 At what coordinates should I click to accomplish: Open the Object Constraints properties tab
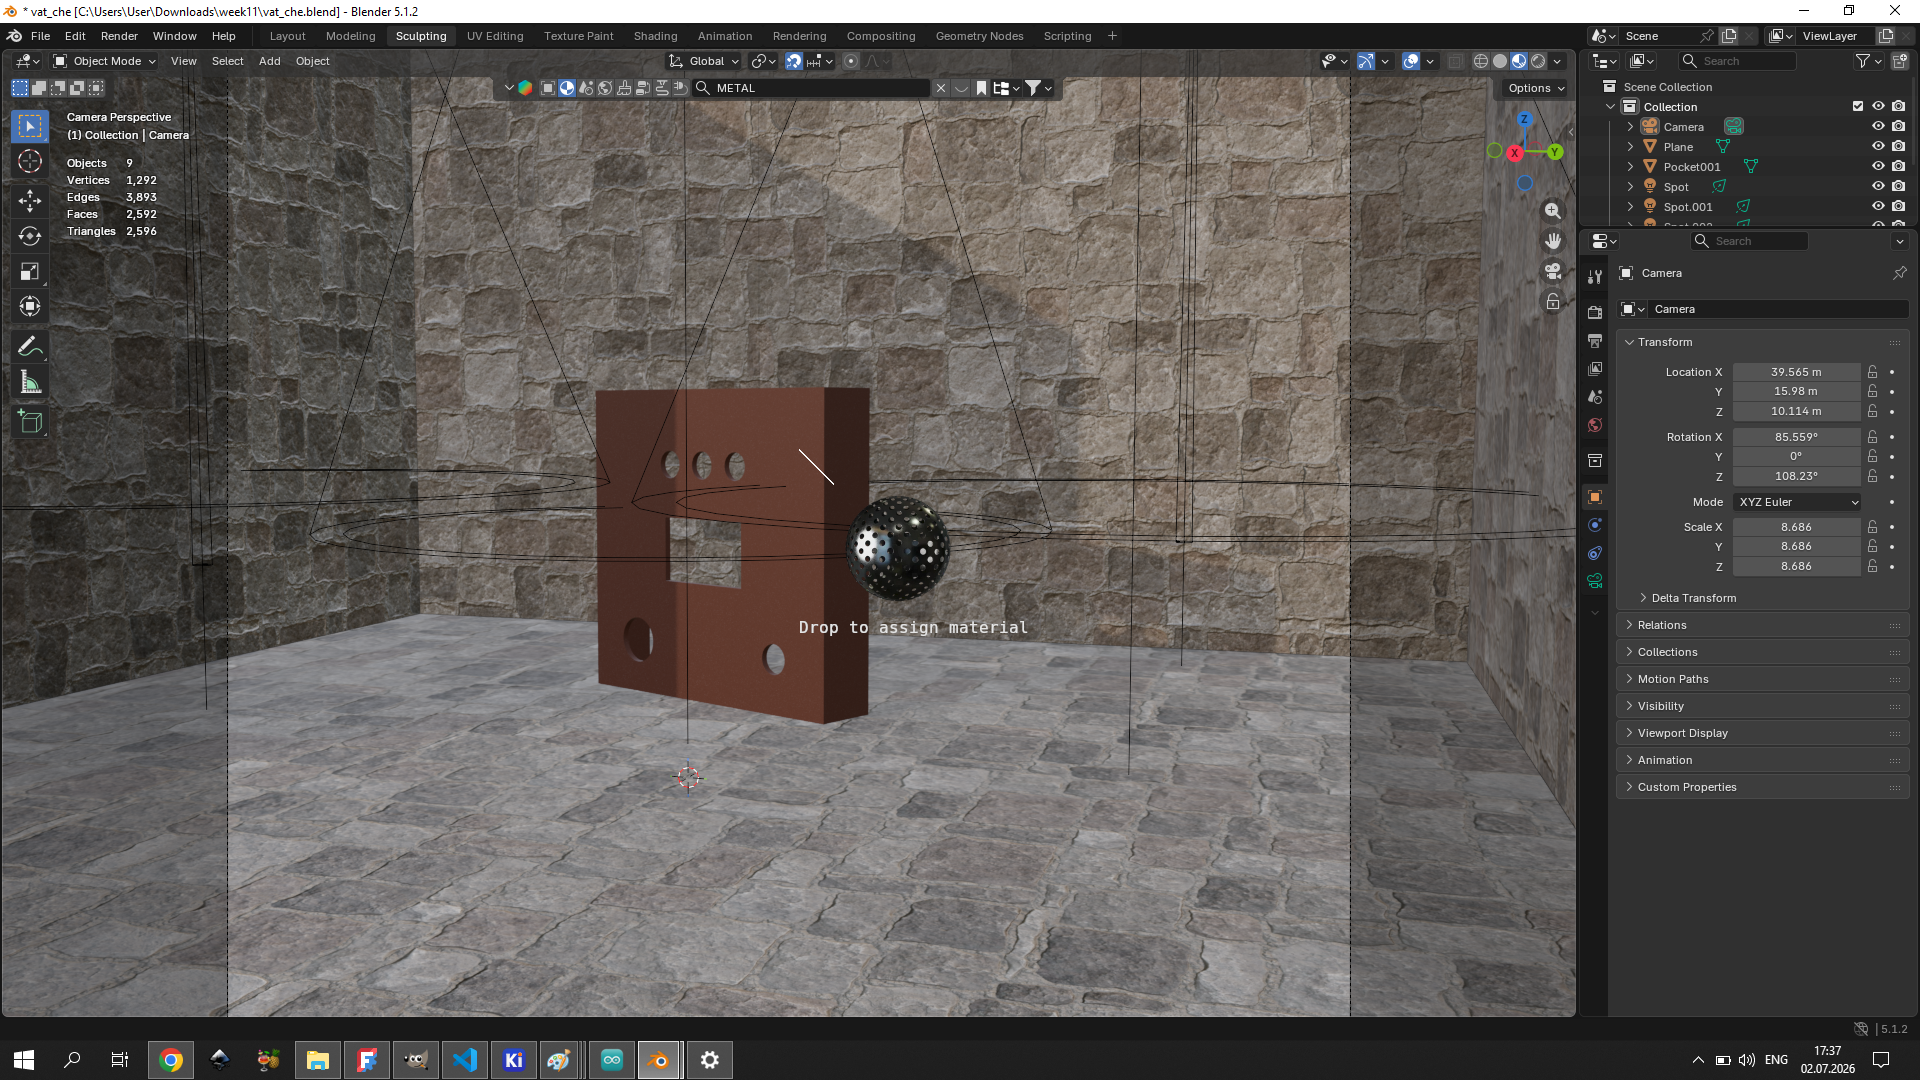click(1595, 553)
